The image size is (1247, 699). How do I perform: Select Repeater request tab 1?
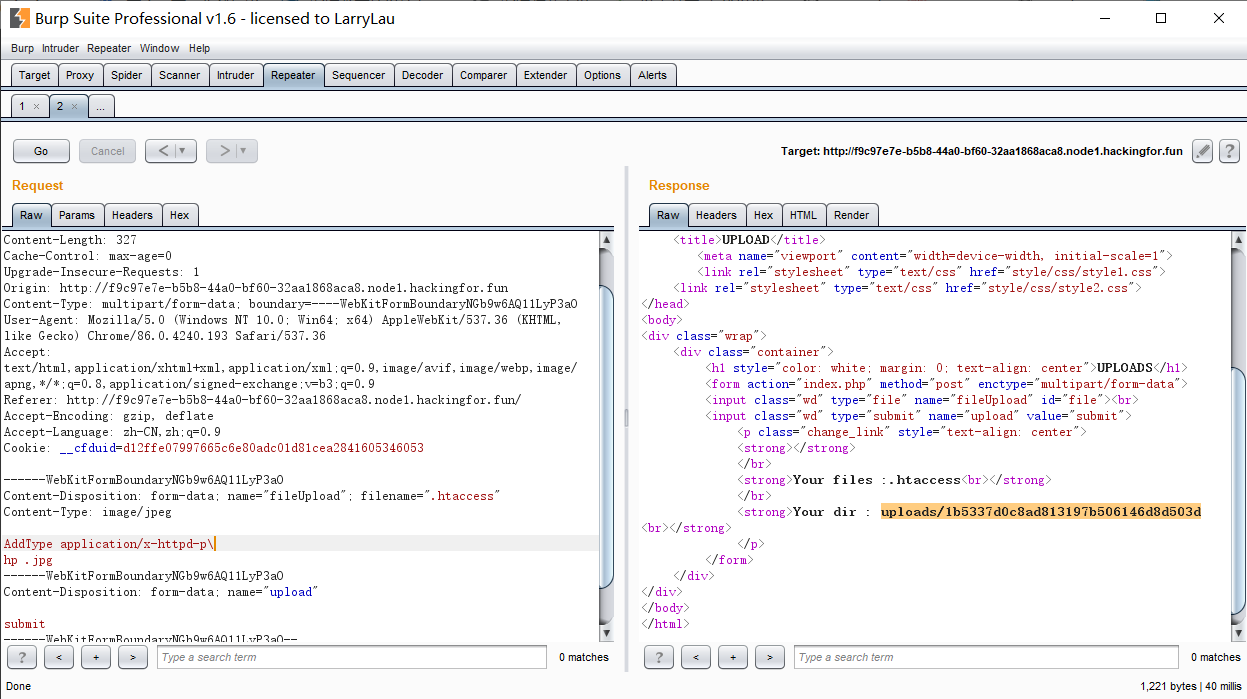click(x=30, y=106)
